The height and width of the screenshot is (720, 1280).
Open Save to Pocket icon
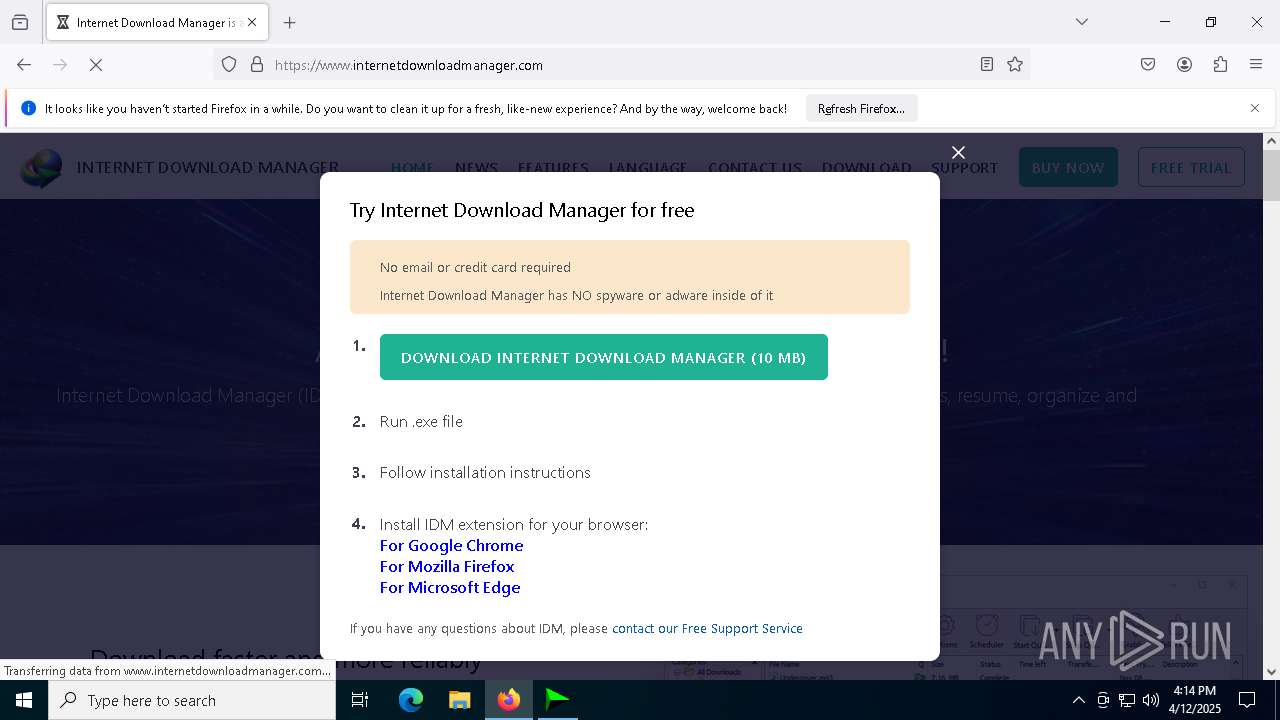tap(1148, 65)
